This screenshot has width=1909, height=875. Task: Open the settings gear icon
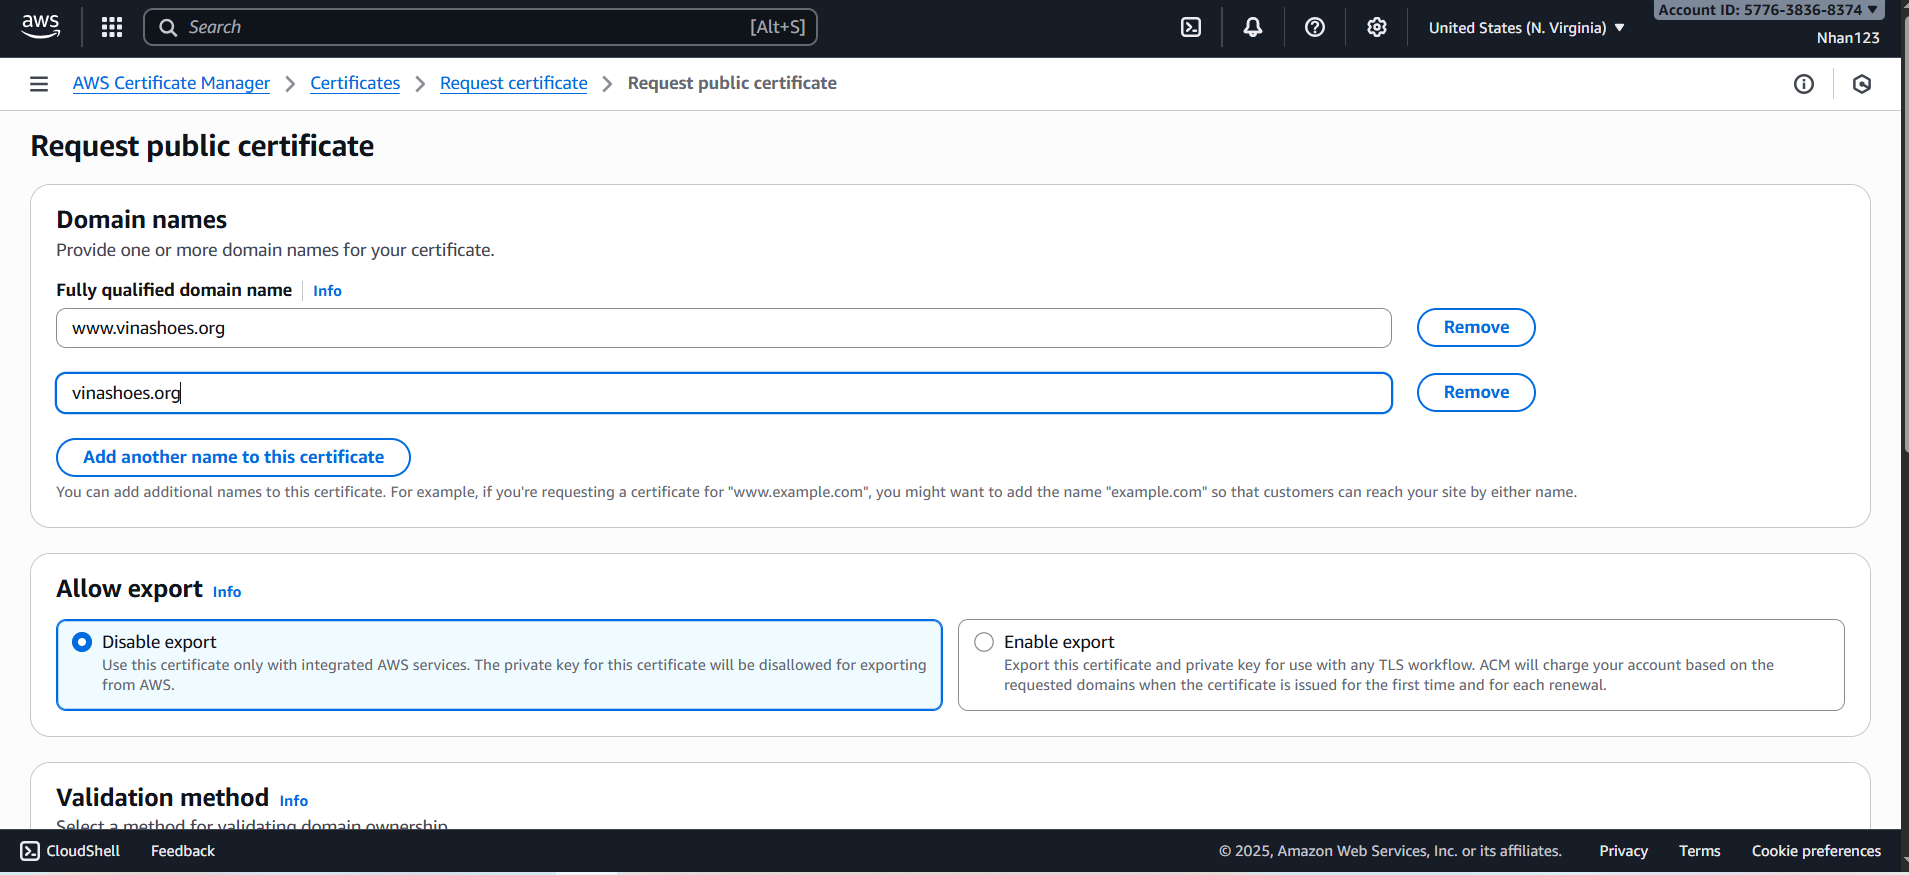1377,27
